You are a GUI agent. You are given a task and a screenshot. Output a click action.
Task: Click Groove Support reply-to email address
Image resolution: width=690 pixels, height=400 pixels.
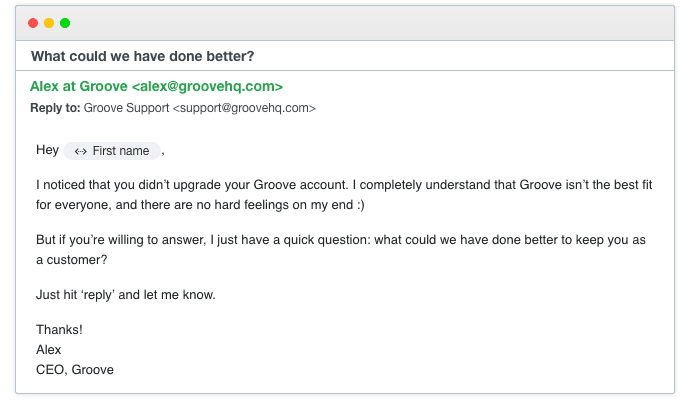click(x=200, y=107)
